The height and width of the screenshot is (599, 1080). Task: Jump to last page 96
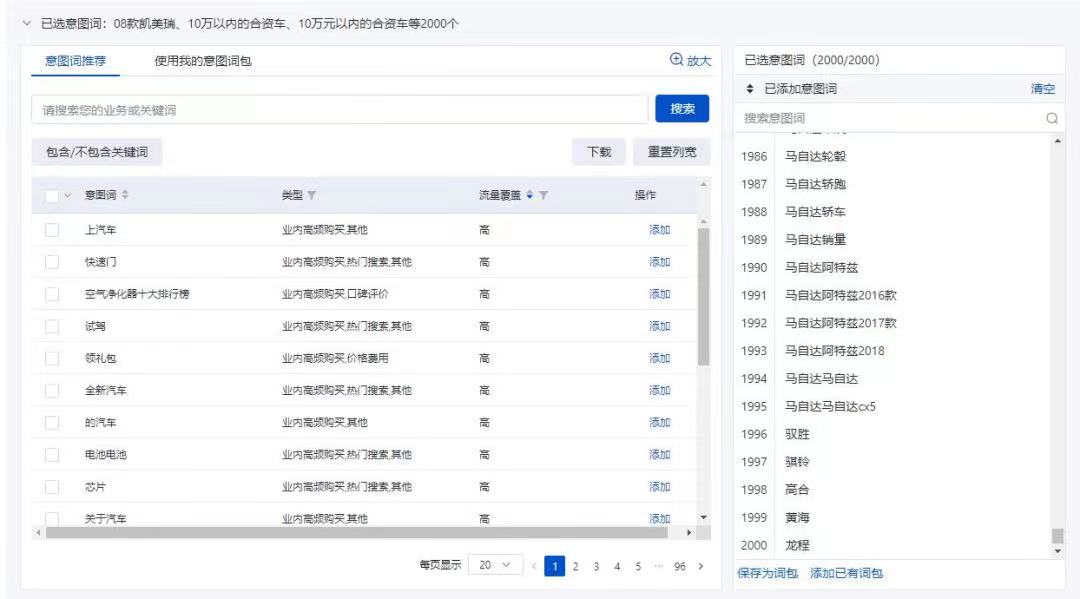pos(680,566)
